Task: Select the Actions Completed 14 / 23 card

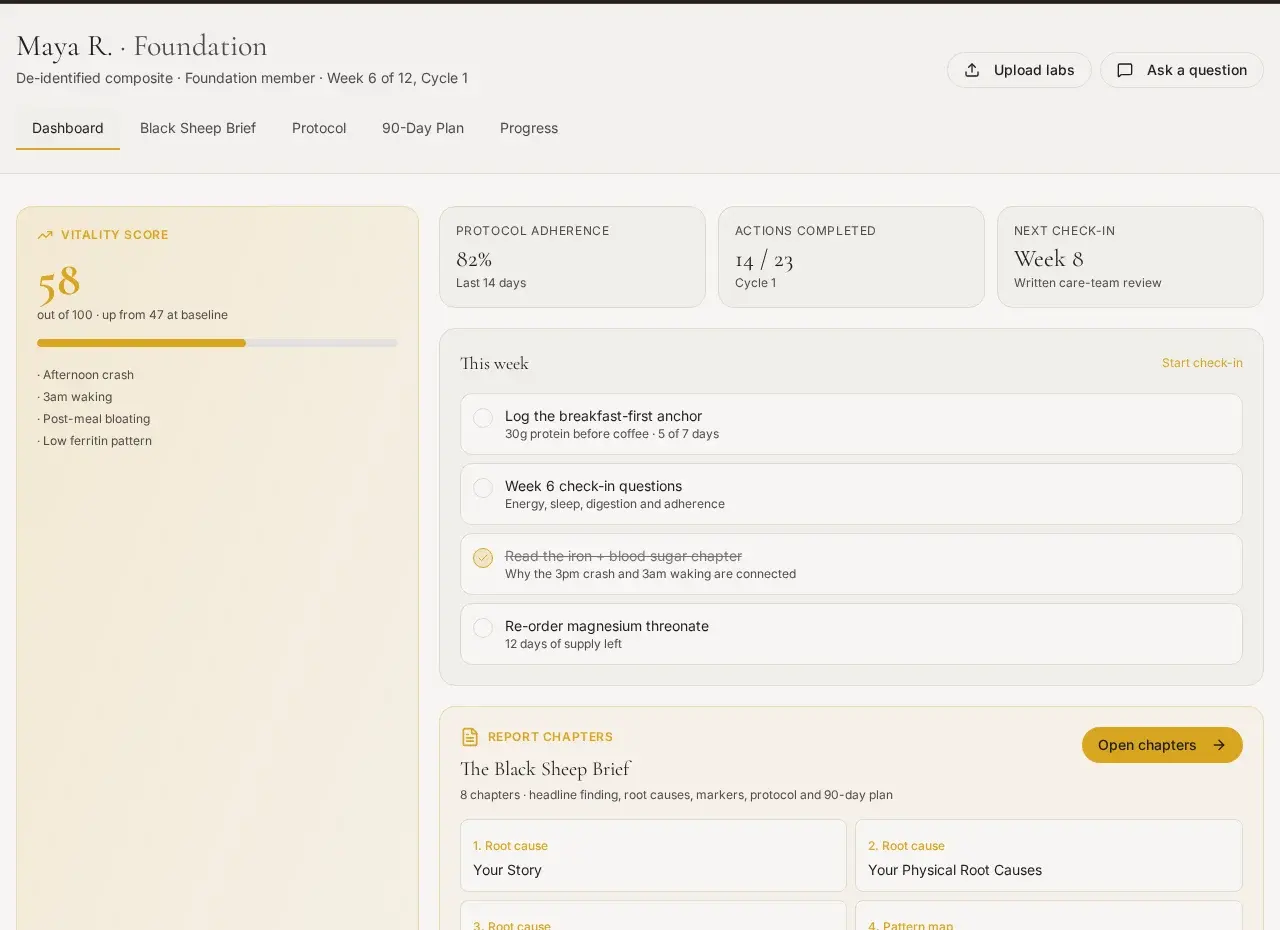Action: click(851, 257)
